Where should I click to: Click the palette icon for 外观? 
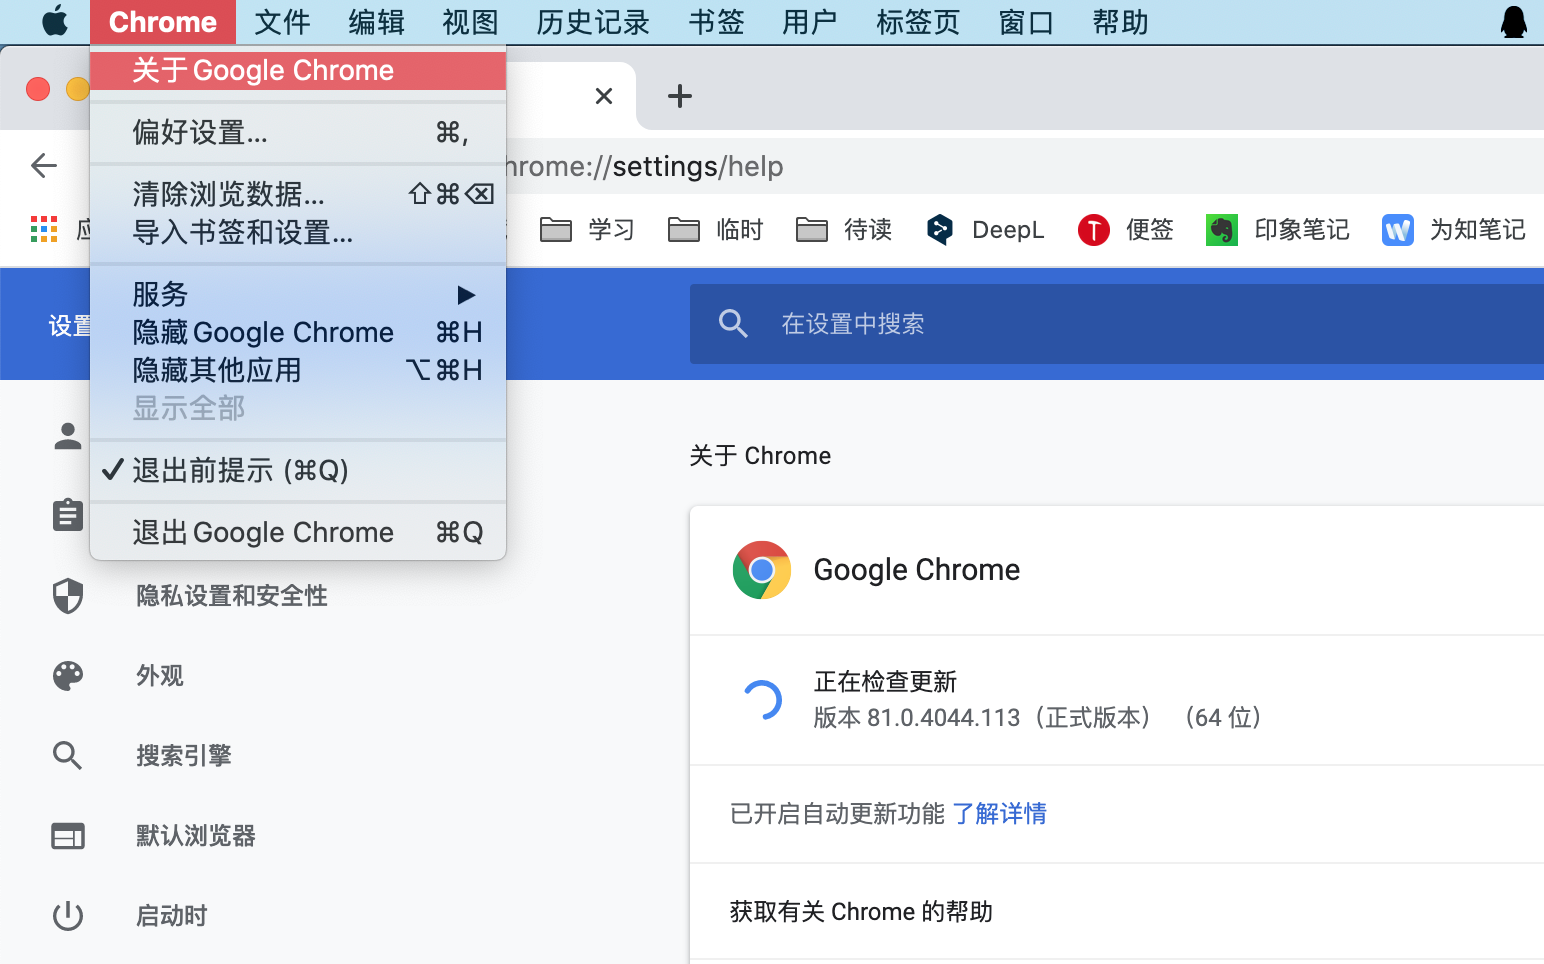(68, 676)
